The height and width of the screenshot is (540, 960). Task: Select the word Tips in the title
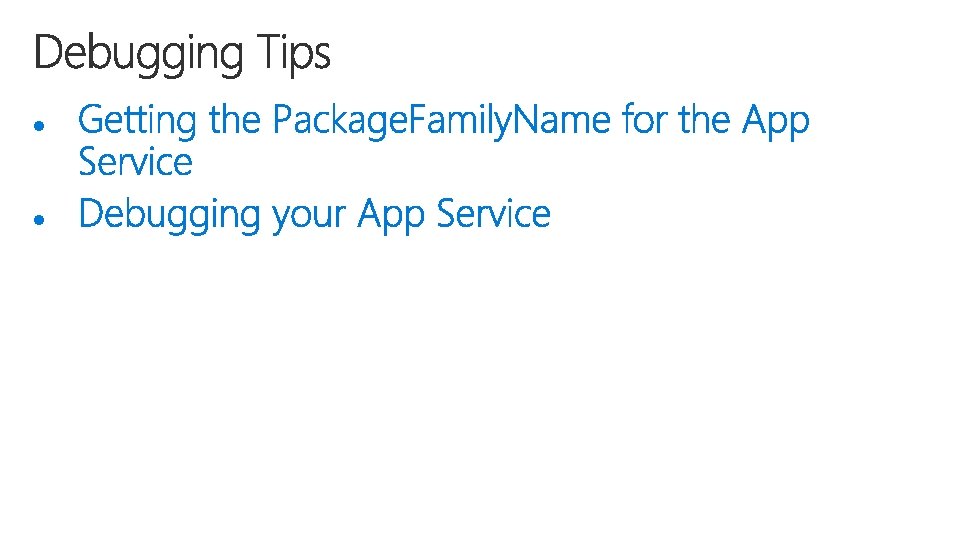(293, 55)
